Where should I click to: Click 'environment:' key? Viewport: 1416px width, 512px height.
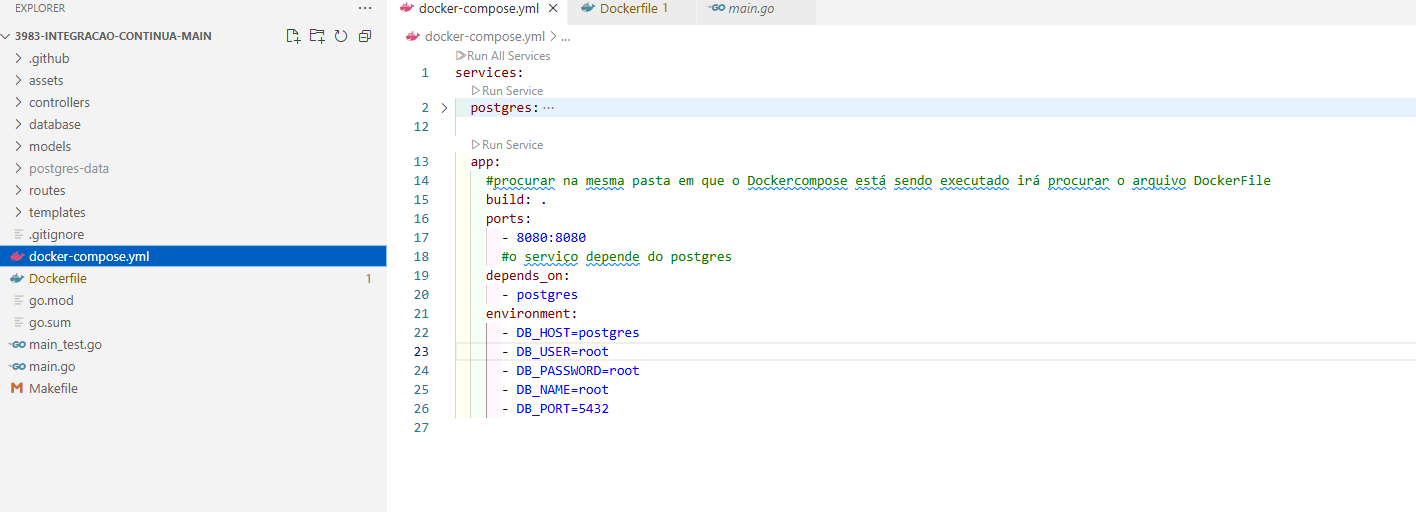[x=532, y=314]
